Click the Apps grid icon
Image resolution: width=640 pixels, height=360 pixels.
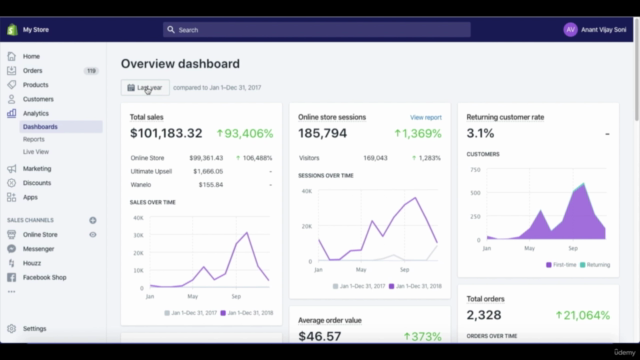11,197
